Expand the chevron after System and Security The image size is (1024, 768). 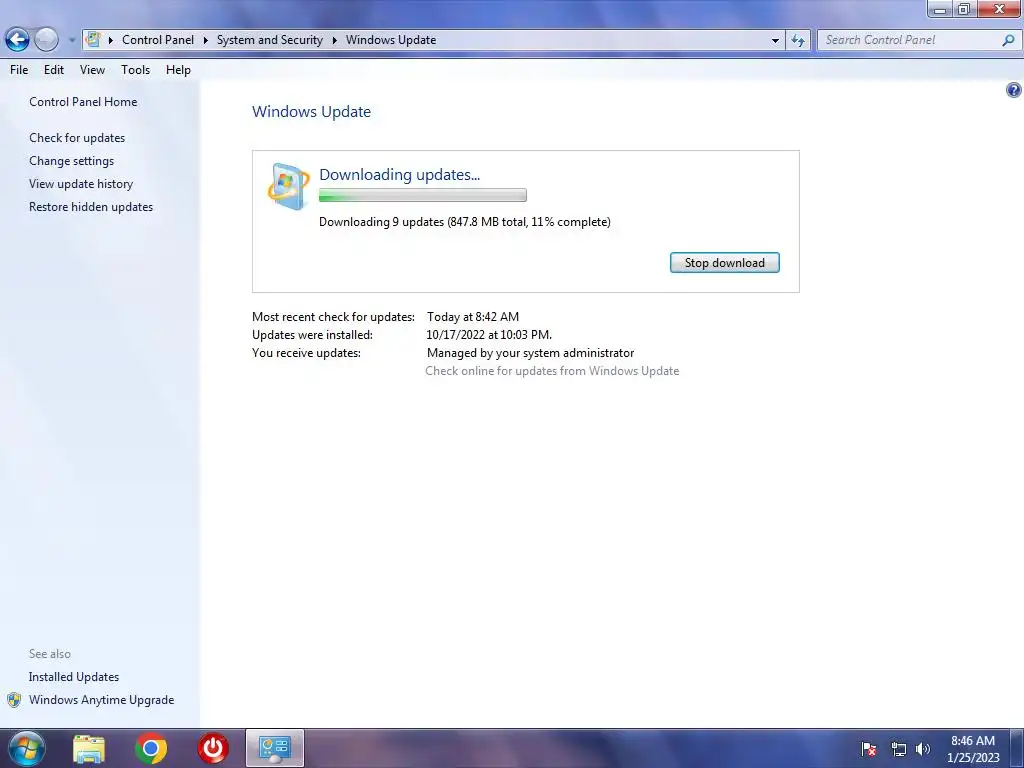[334, 40]
